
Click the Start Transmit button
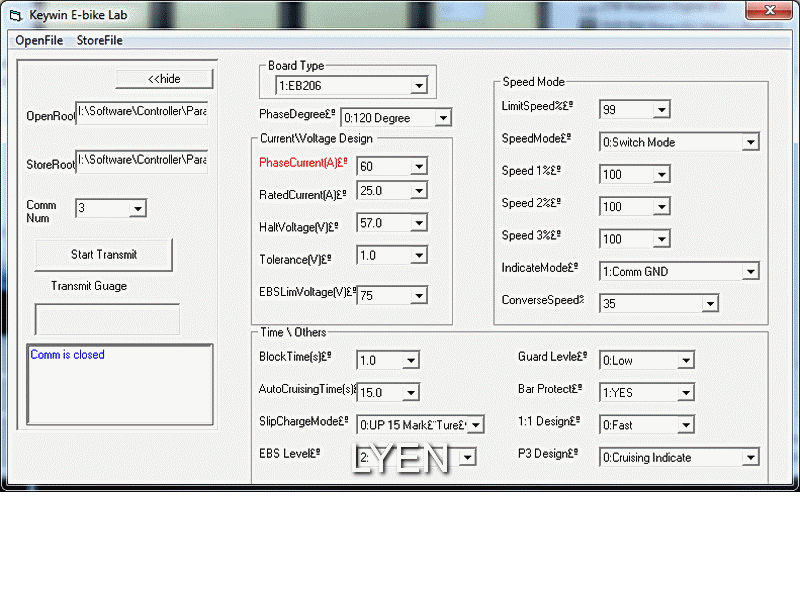coord(104,255)
